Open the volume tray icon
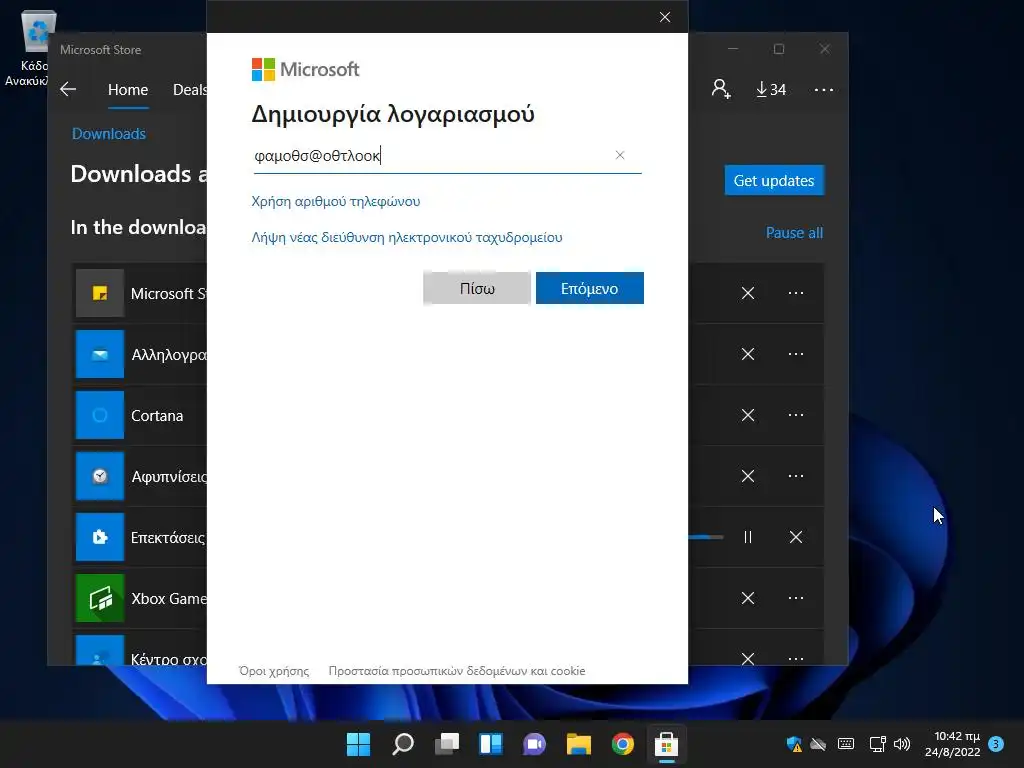 coord(902,744)
